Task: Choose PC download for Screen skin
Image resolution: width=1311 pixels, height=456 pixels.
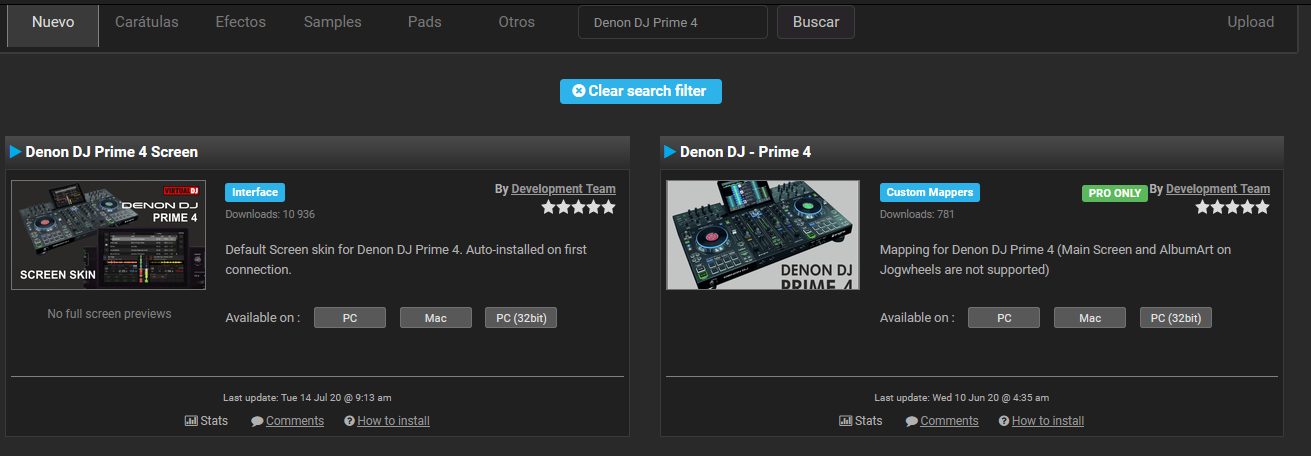Action: point(350,318)
